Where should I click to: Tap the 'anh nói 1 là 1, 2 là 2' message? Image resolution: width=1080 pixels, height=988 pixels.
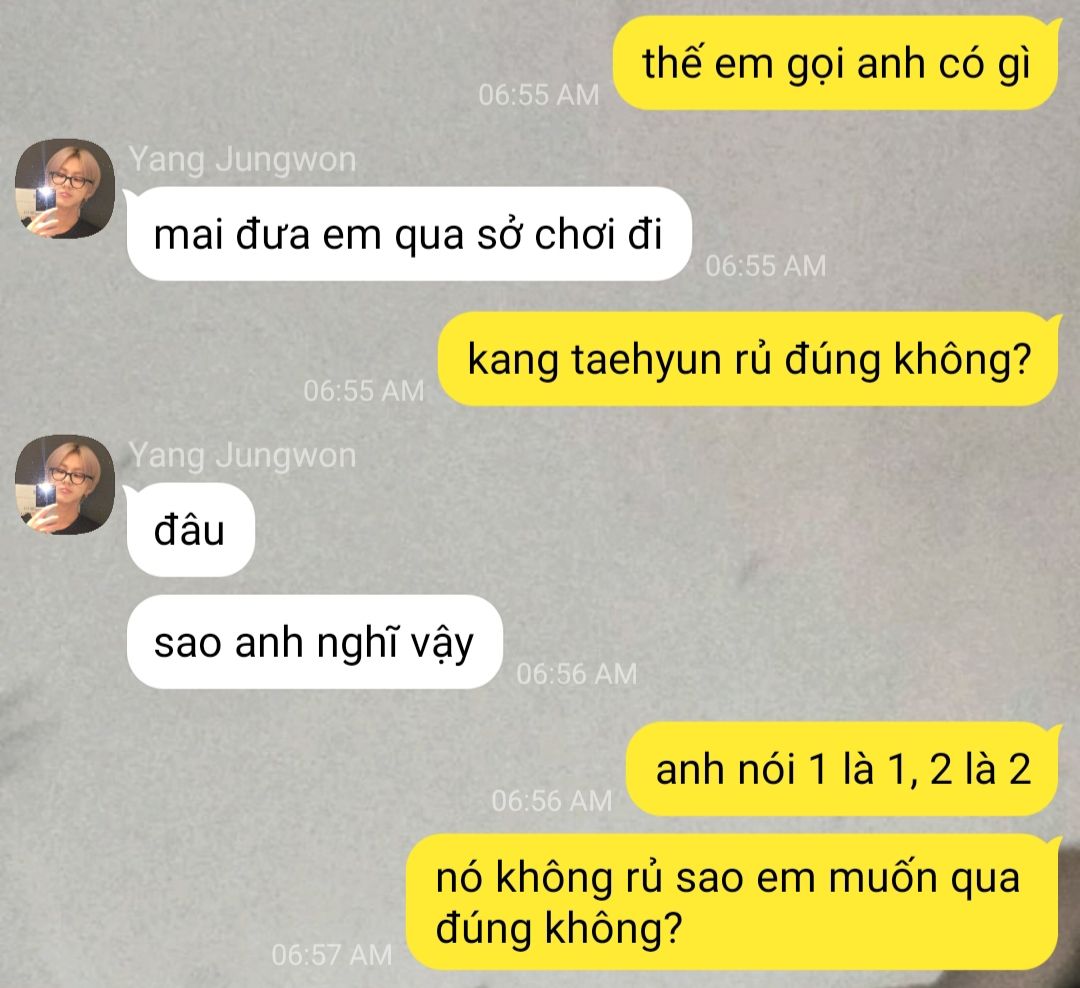tap(842, 769)
